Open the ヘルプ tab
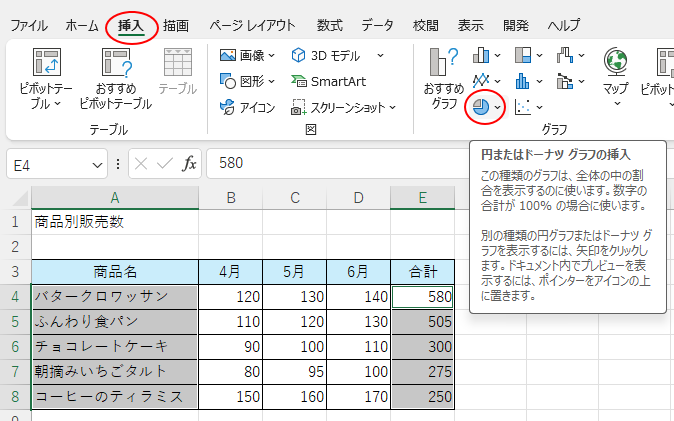The height and width of the screenshot is (421, 674). pos(564,26)
